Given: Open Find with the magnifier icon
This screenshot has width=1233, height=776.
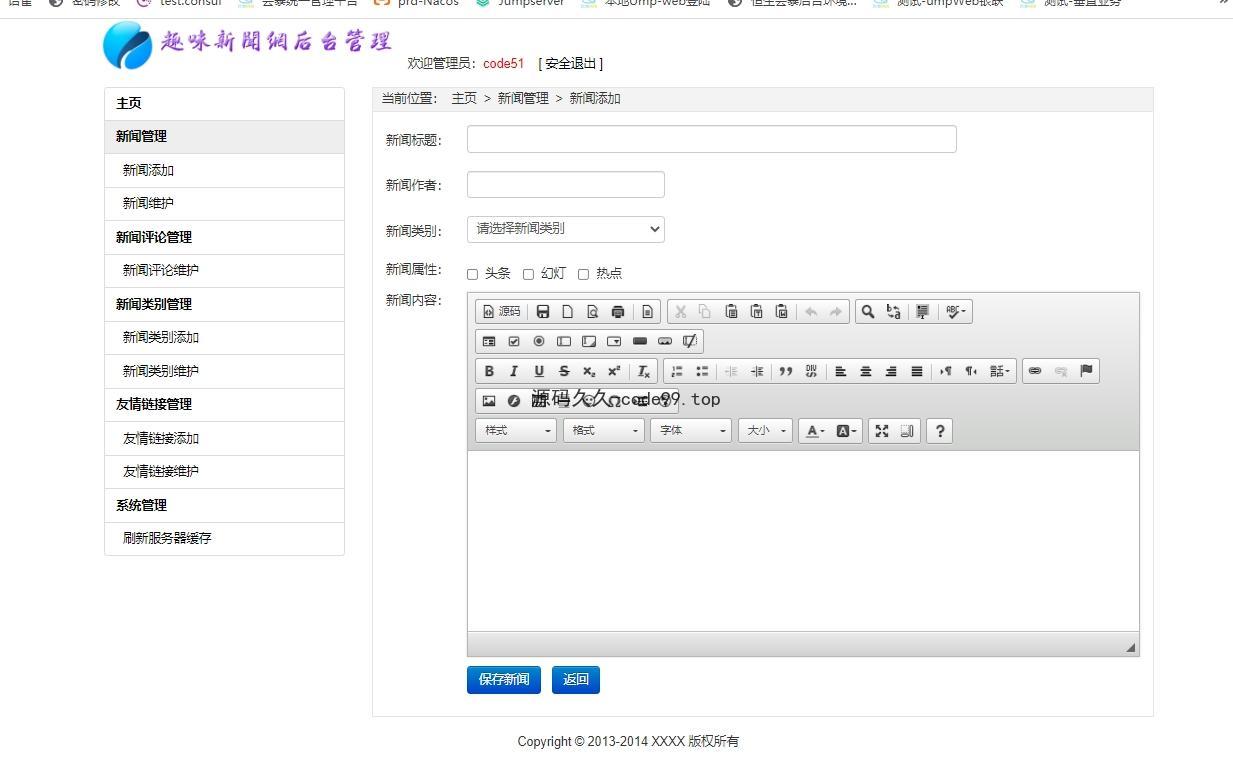Looking at the screenshot, I should [868, 312].
